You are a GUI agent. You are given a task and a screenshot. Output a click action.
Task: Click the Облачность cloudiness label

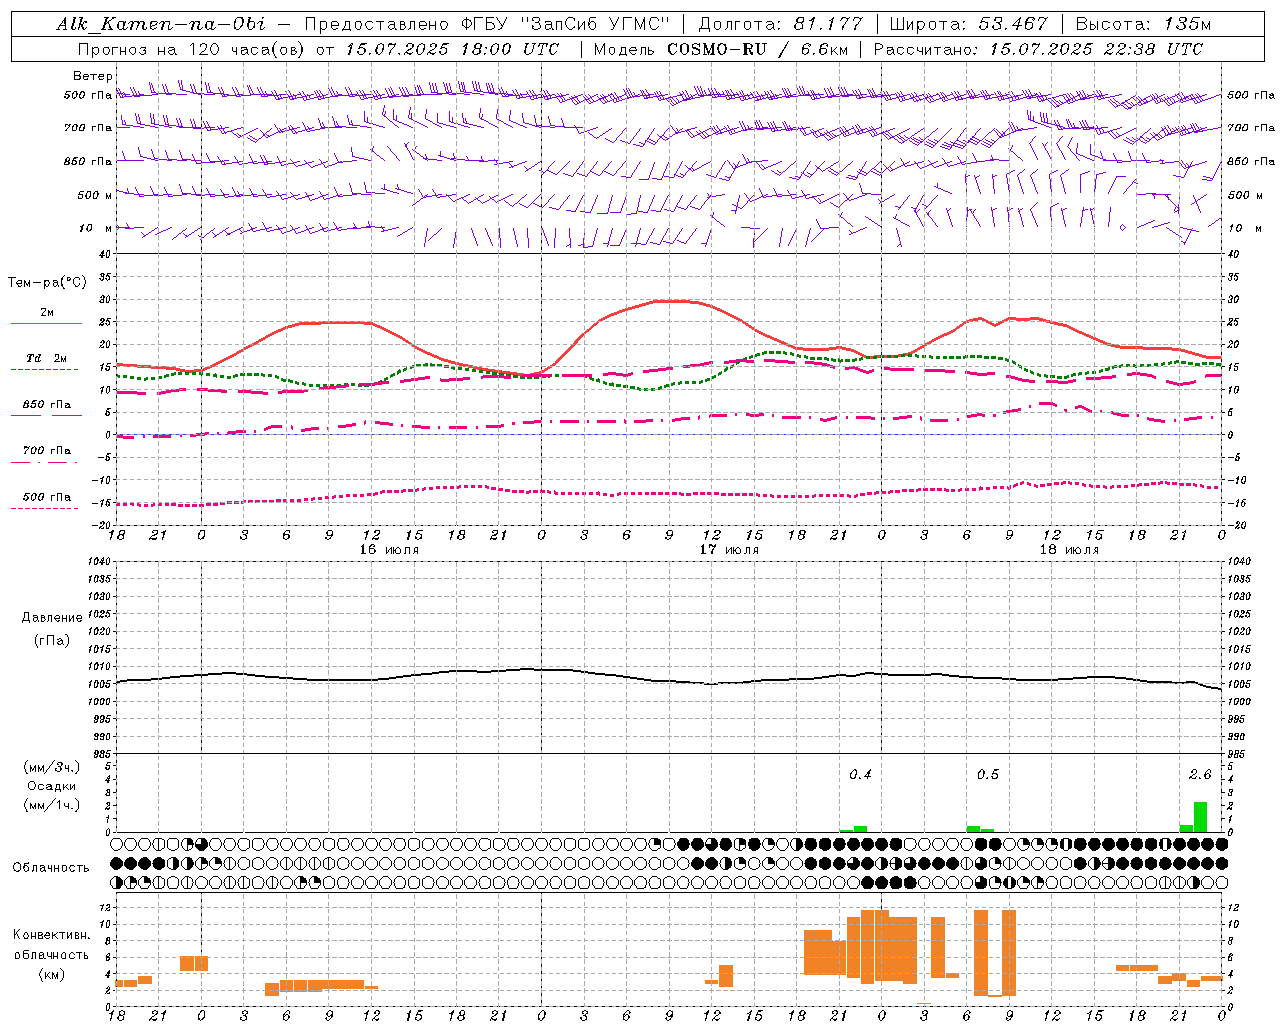point(51,867)
